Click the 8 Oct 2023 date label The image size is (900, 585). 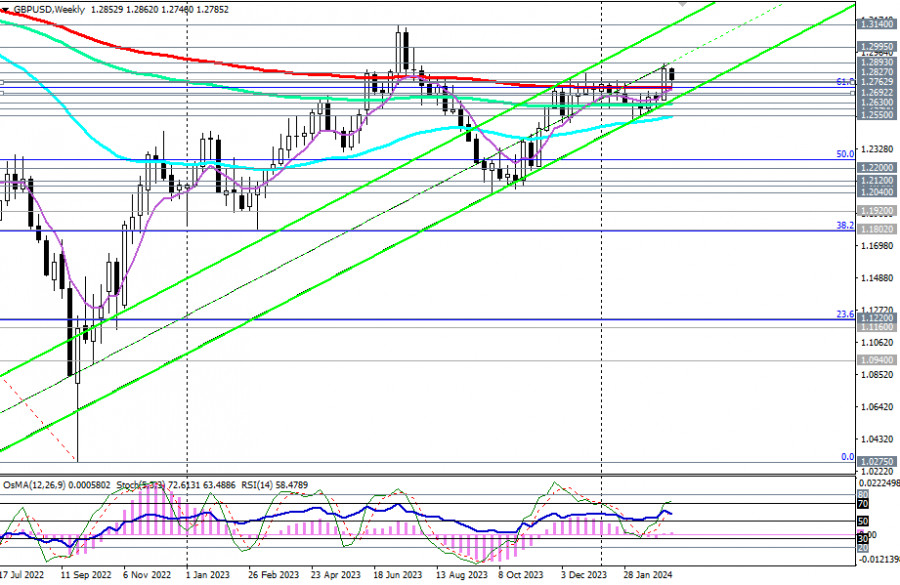tap(521, 575)
